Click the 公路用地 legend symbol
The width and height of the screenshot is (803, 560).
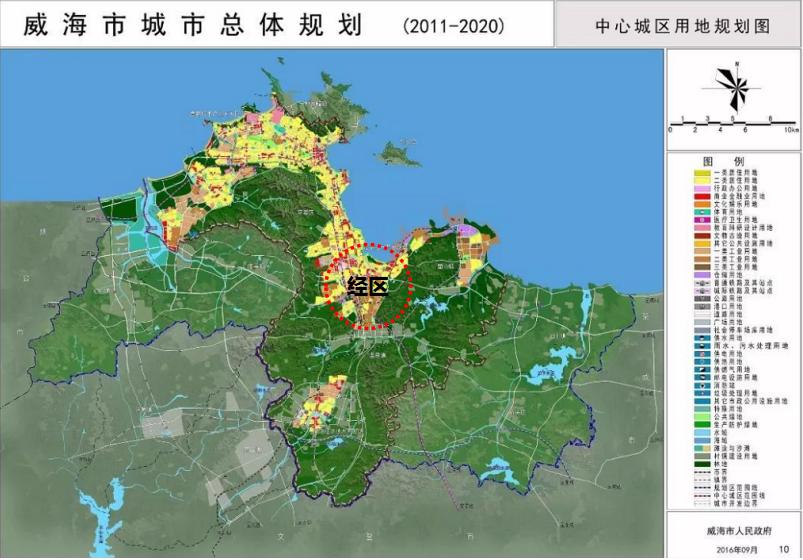click(x=701, y=299)
